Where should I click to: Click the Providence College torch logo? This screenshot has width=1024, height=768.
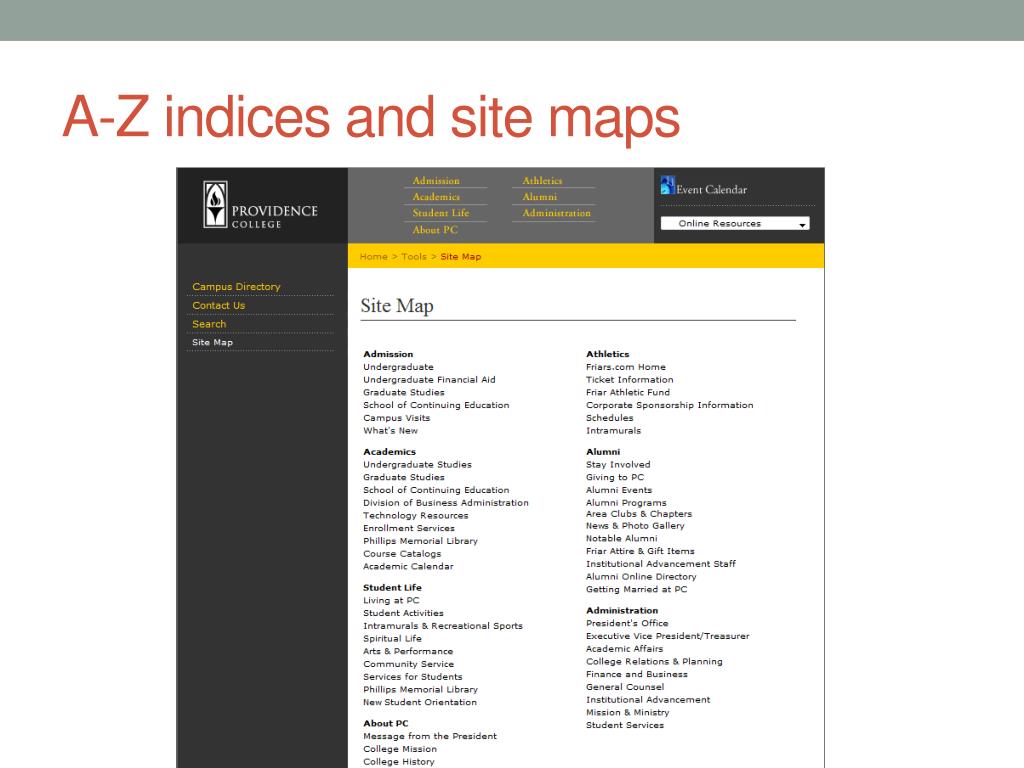(x=215, y=204)
